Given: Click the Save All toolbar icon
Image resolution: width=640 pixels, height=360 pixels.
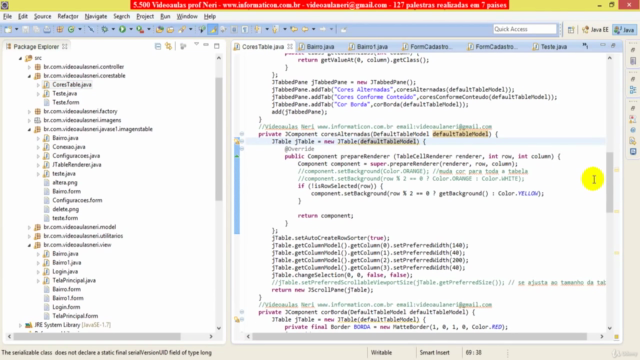Looking at the screenshot, I should 36,29.
